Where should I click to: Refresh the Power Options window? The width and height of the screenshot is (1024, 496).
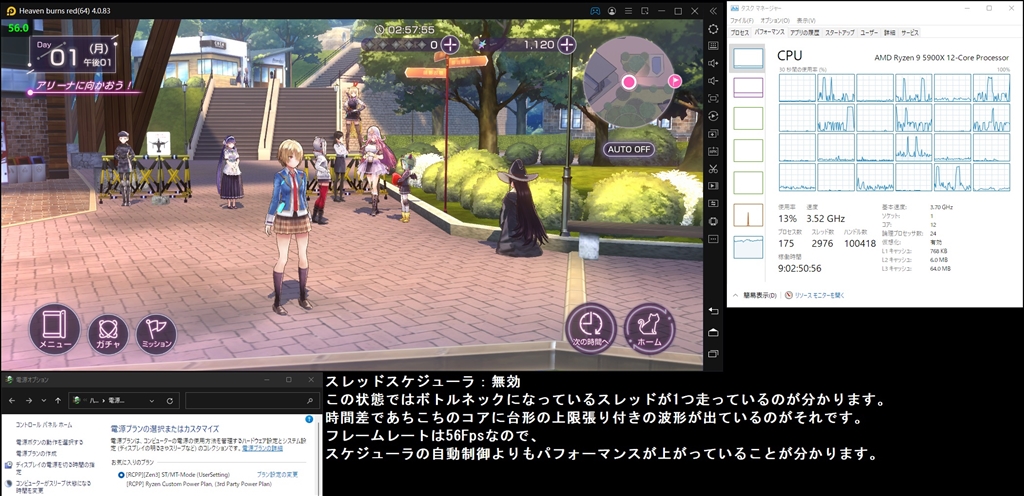[169, 400]
